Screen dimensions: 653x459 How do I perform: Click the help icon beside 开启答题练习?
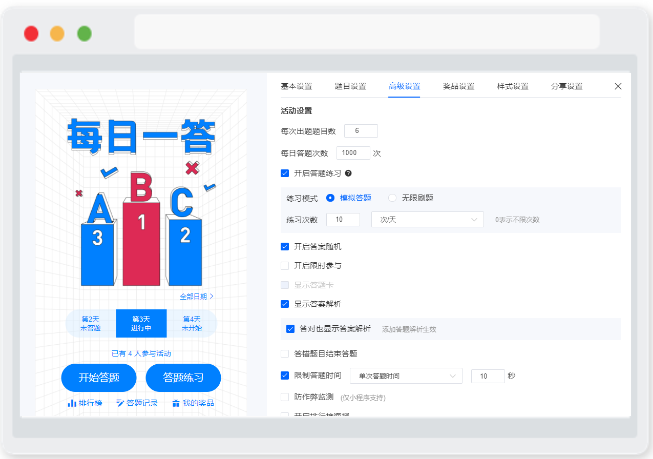pos(348,173)
